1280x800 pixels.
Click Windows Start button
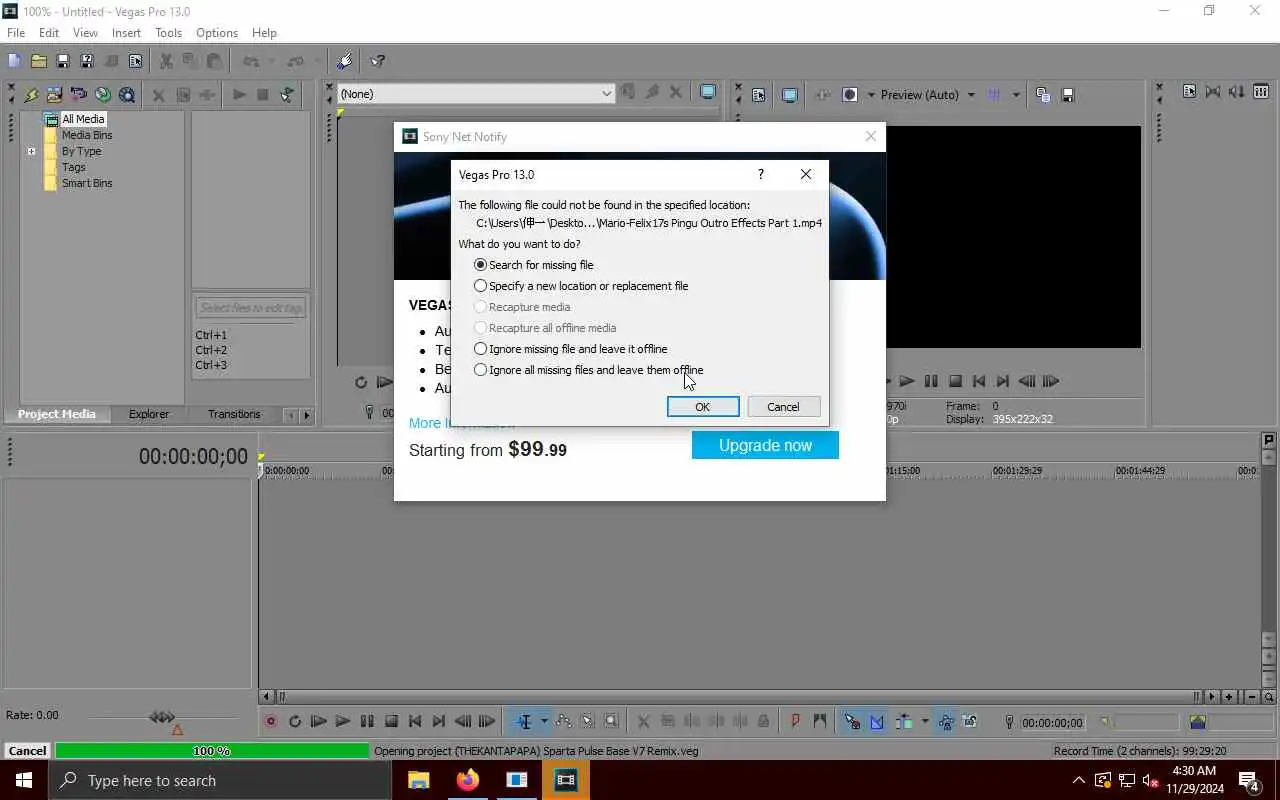point(24,780)
